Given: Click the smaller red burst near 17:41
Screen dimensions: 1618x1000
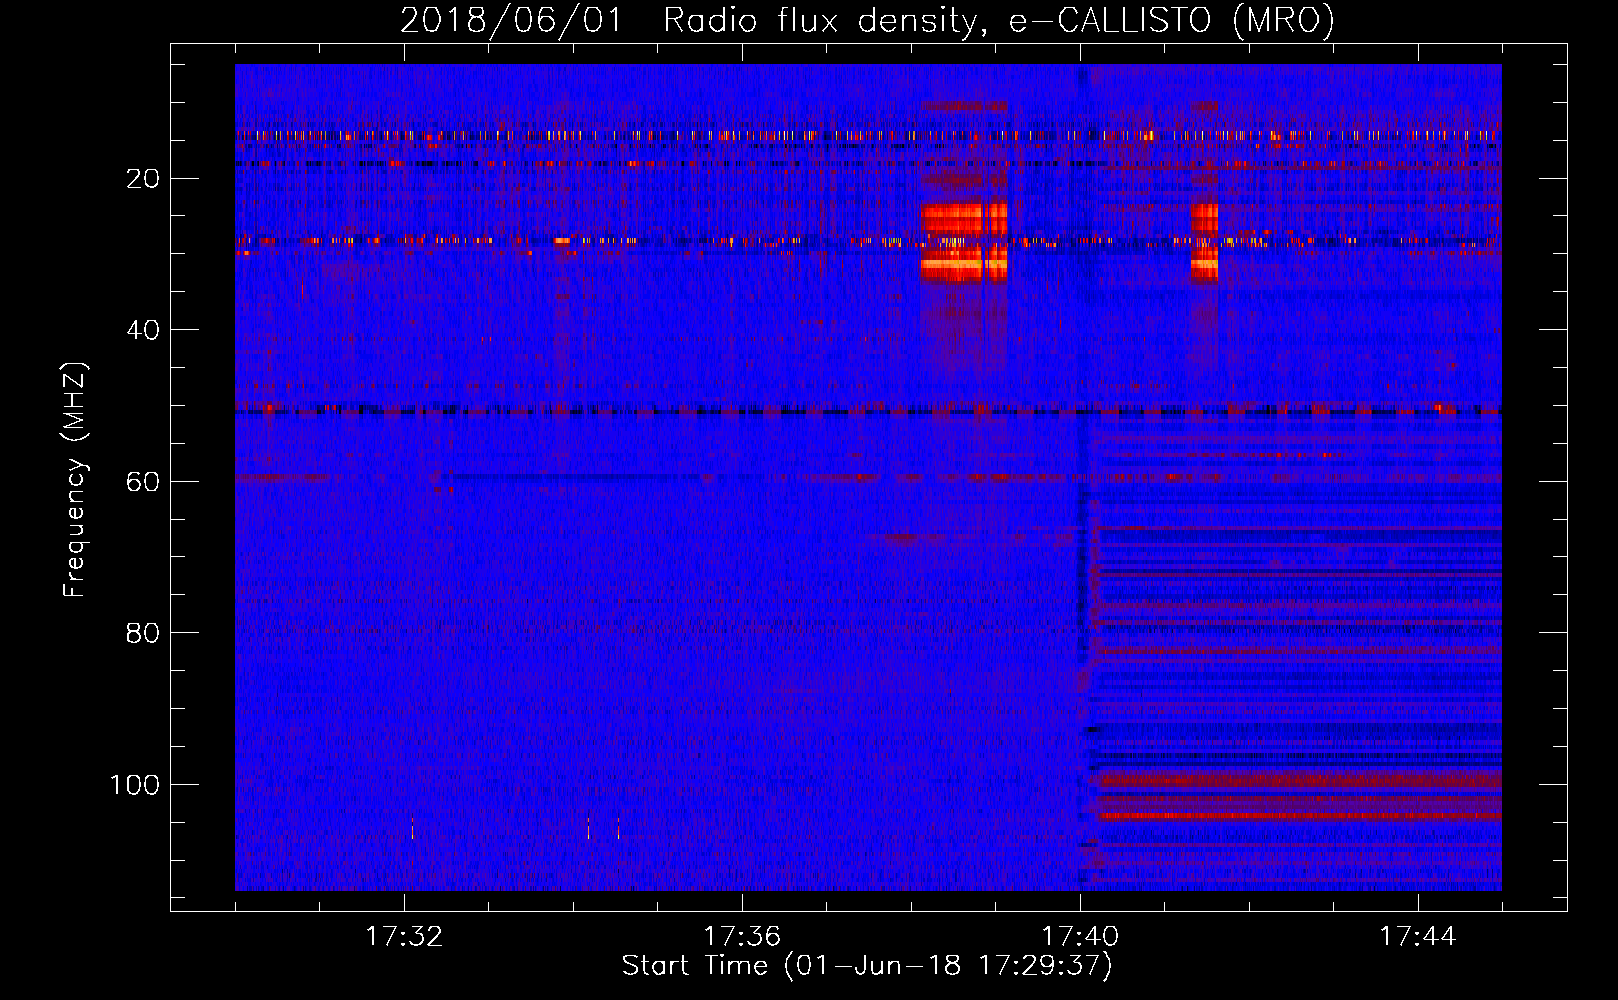Looking at the screenshot, I should [x=1205, y=242].
